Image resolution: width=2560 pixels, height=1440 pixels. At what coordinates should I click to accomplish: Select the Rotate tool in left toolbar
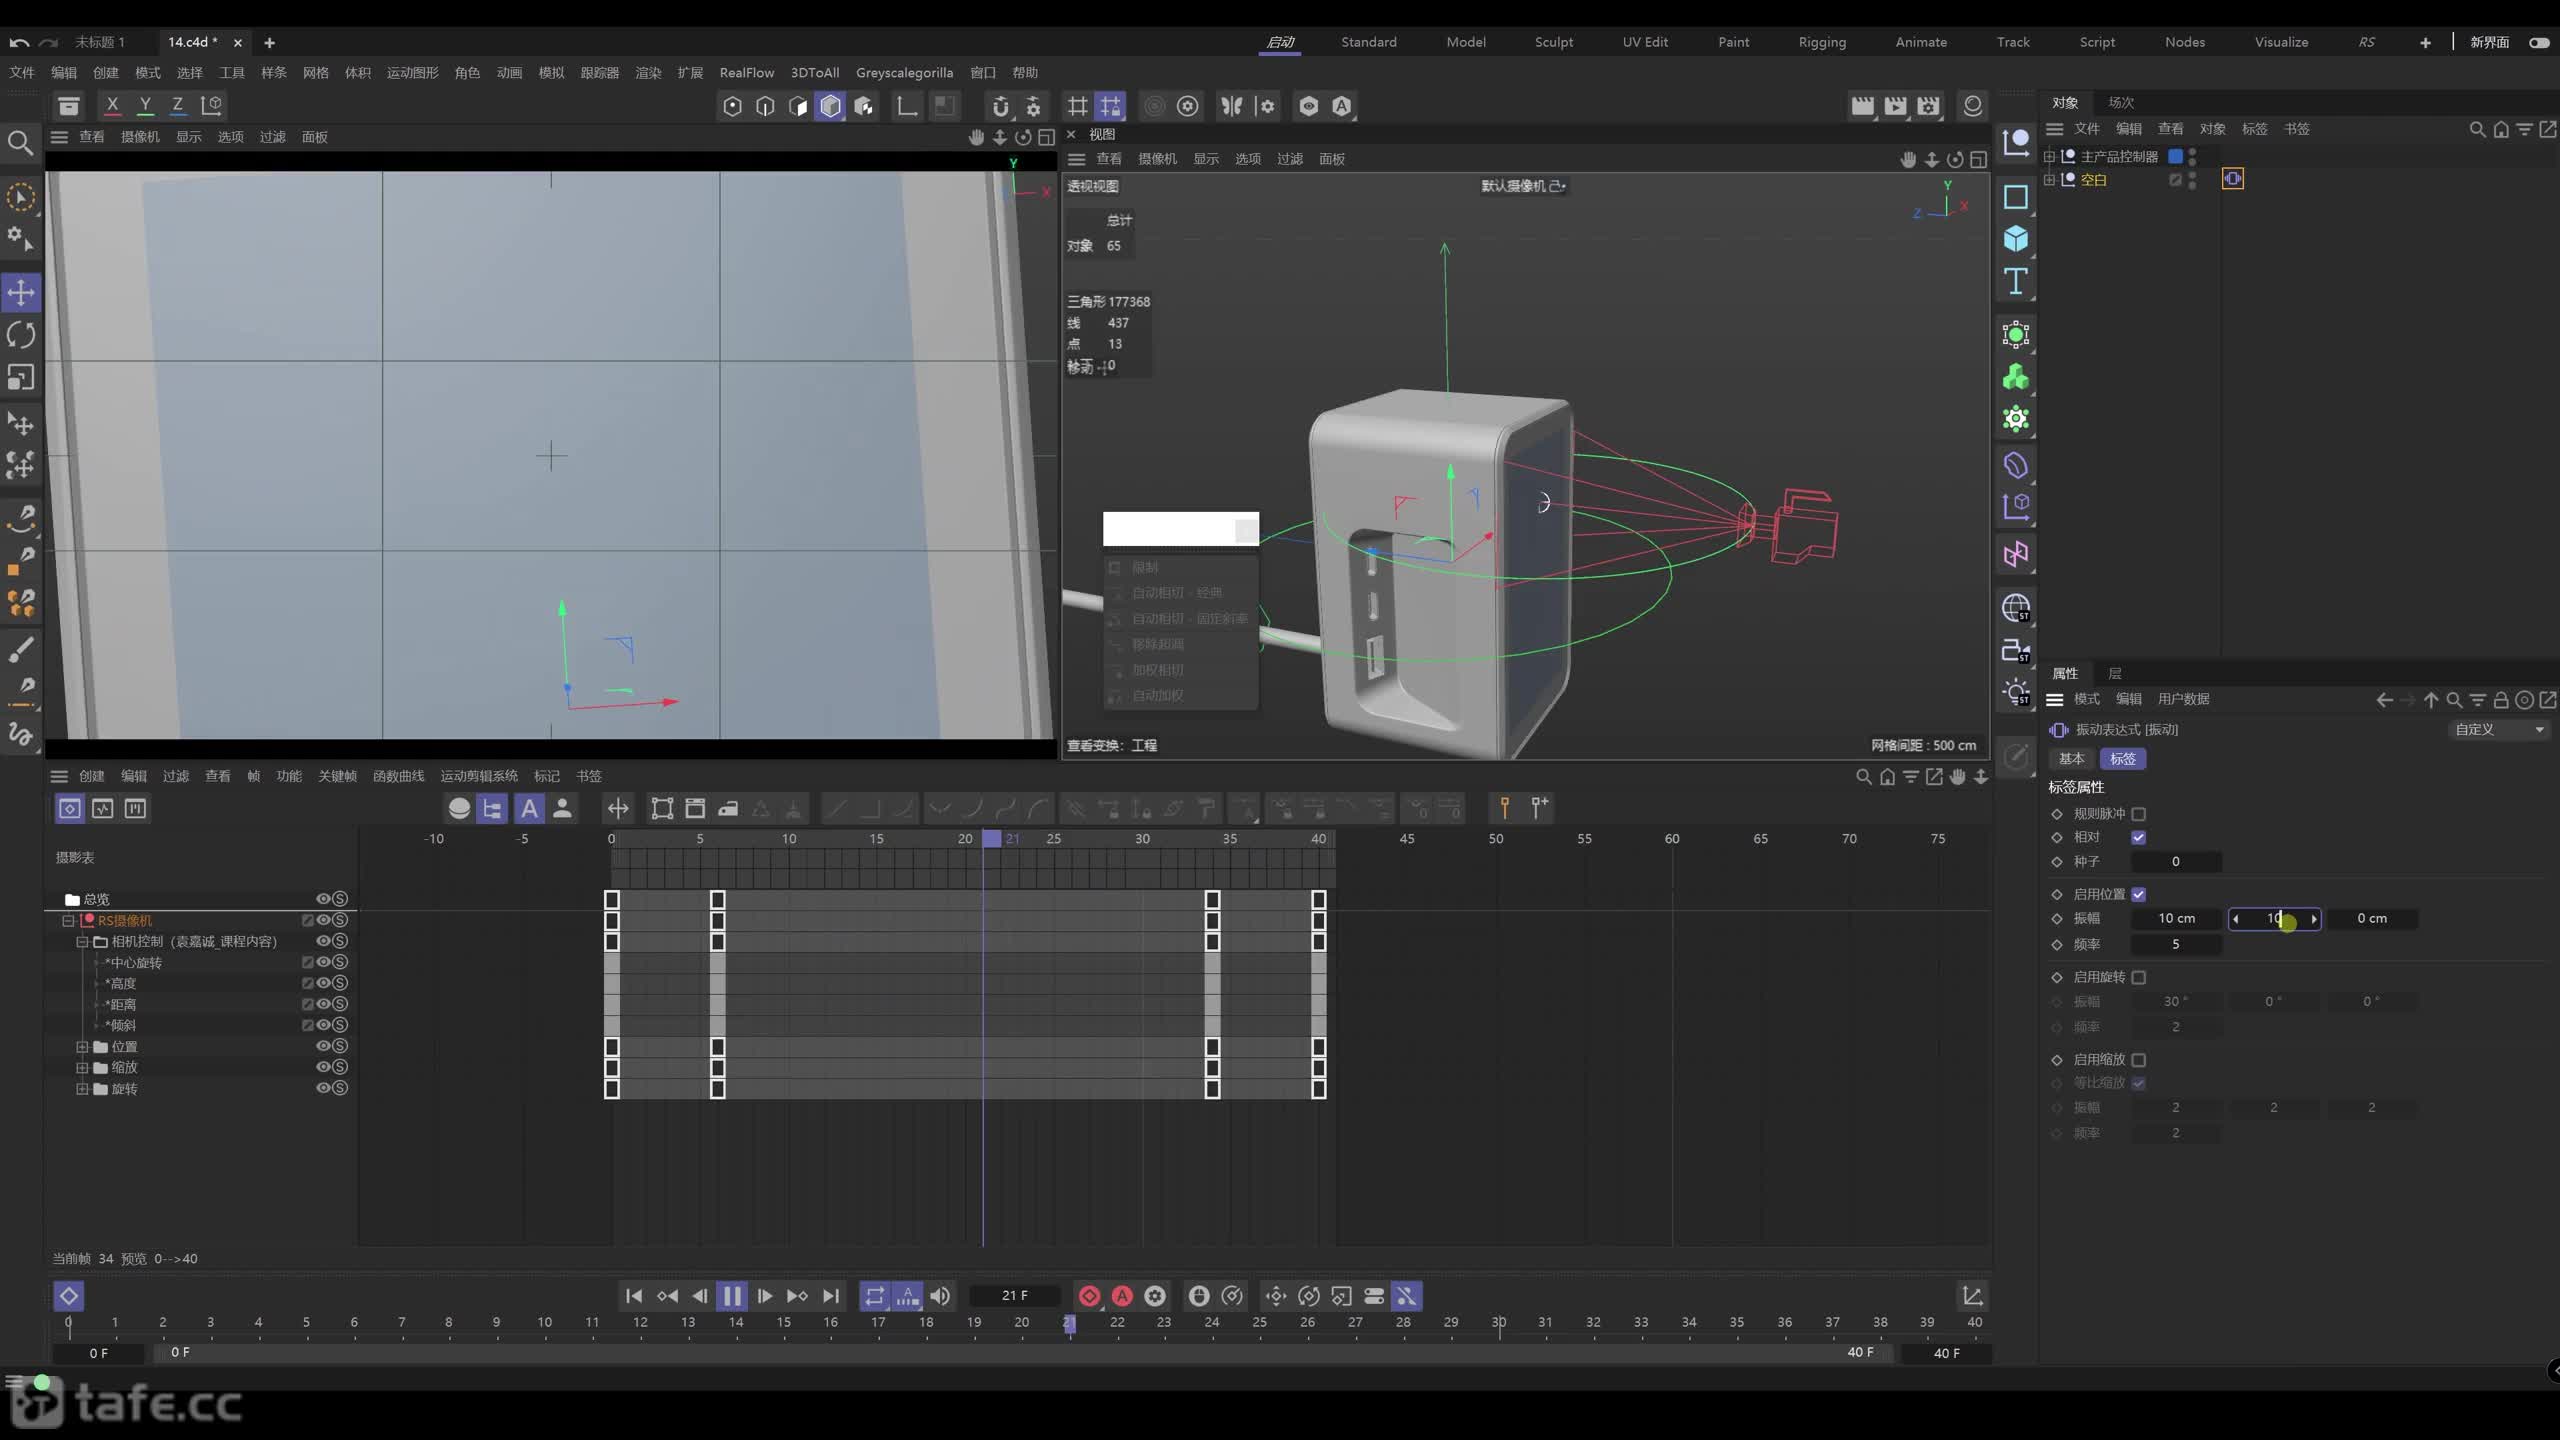click(x=21, y=335)
